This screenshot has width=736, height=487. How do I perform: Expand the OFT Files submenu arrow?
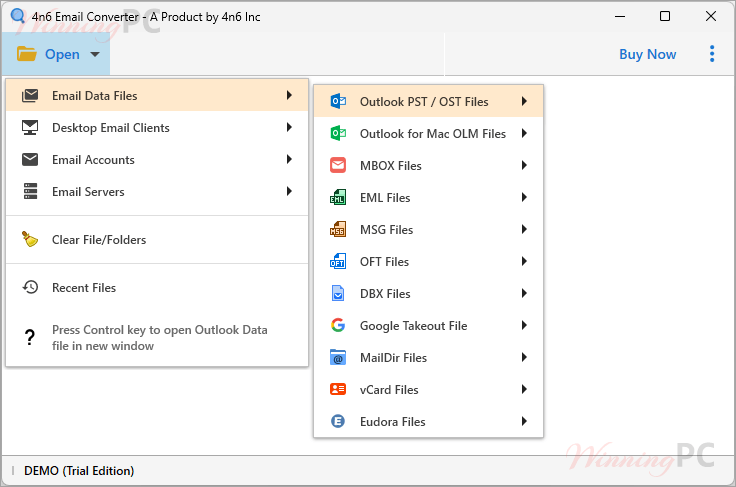click(x=524, y=261)
